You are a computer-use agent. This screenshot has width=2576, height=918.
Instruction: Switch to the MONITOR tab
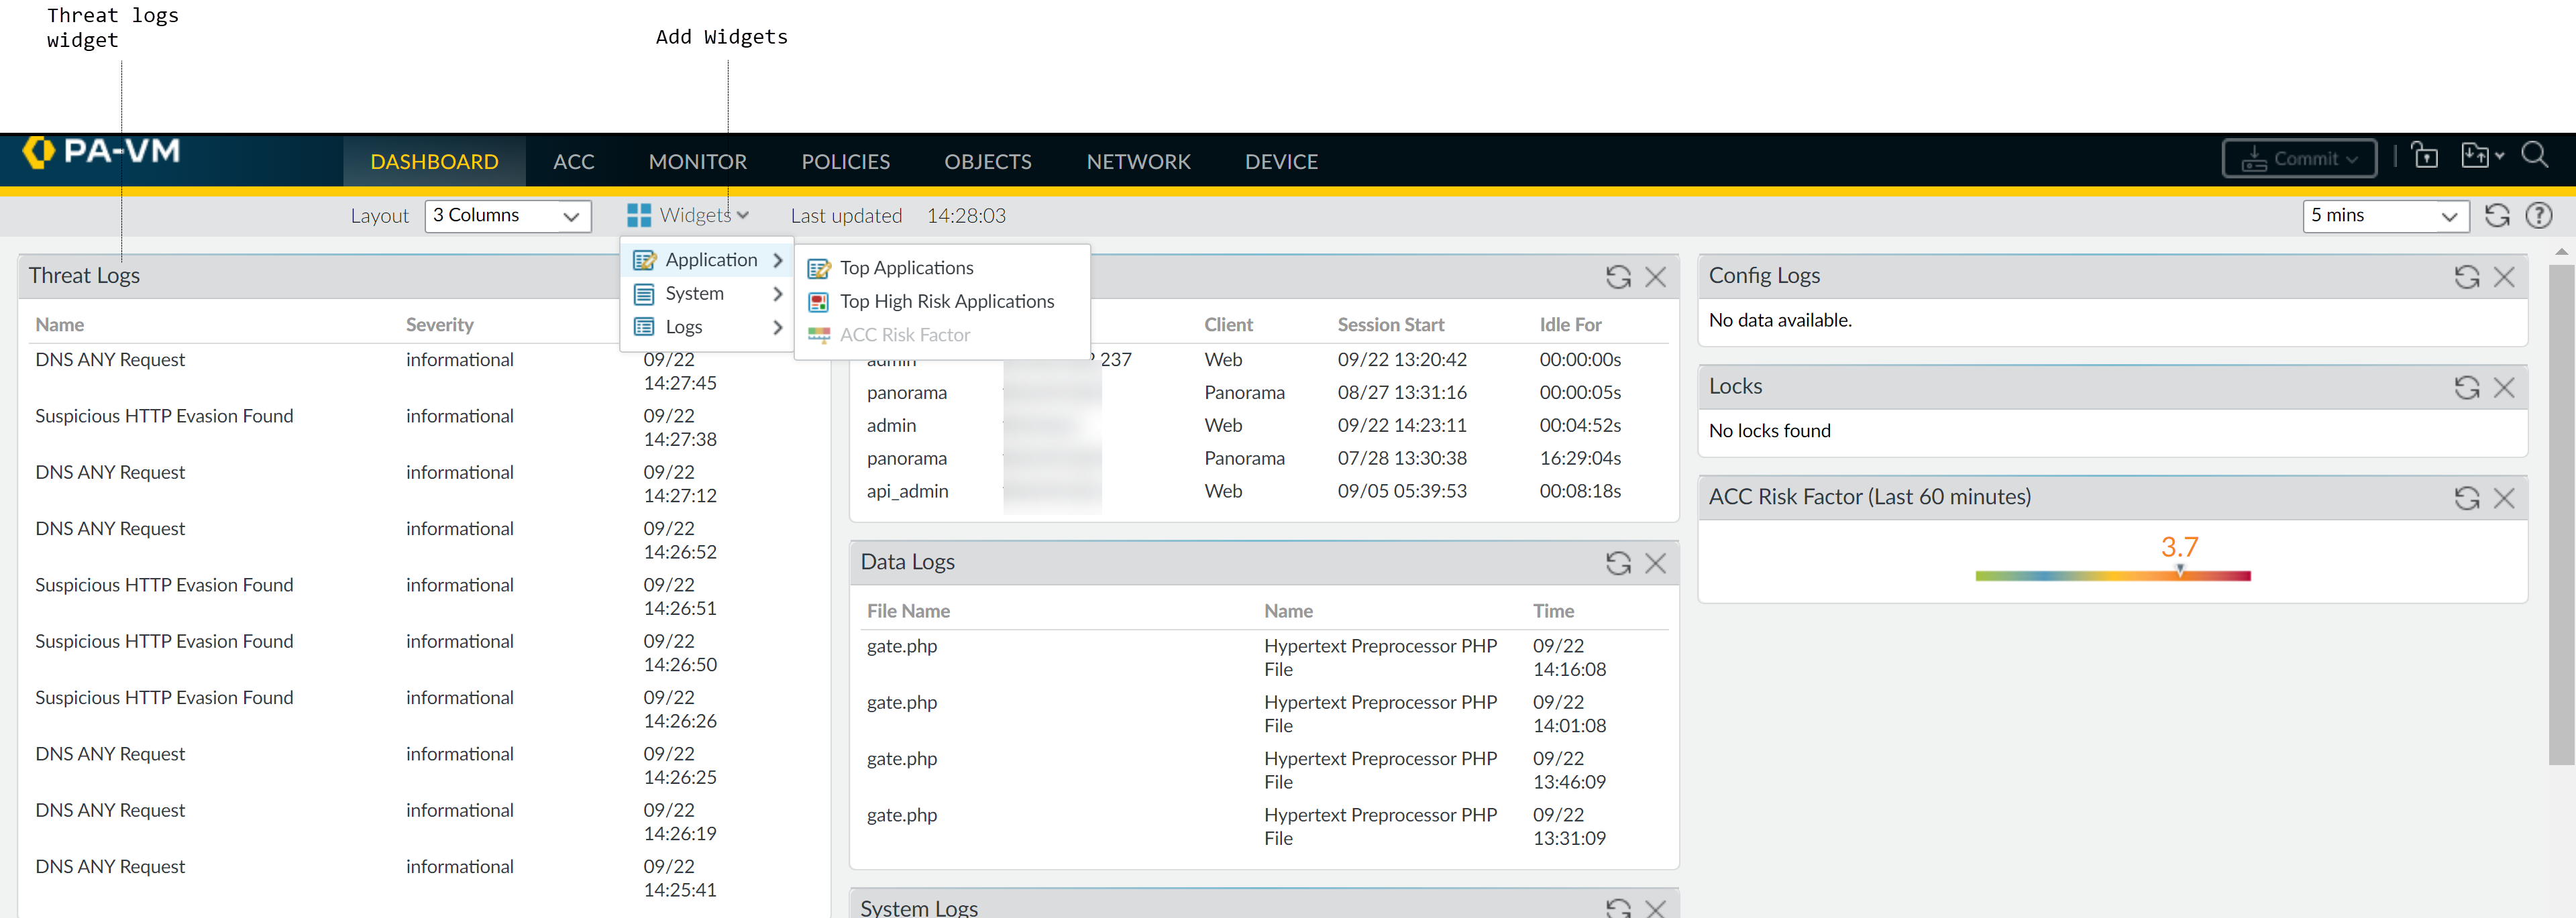coord(697,162)
